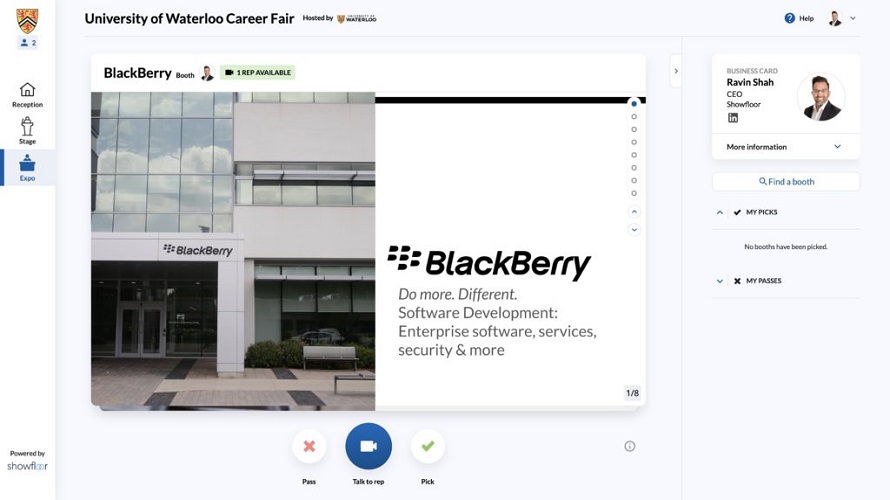Screen dimensions: 890x500
Task: Click the University of Waterloo Career Fair title
Action: 189,19
